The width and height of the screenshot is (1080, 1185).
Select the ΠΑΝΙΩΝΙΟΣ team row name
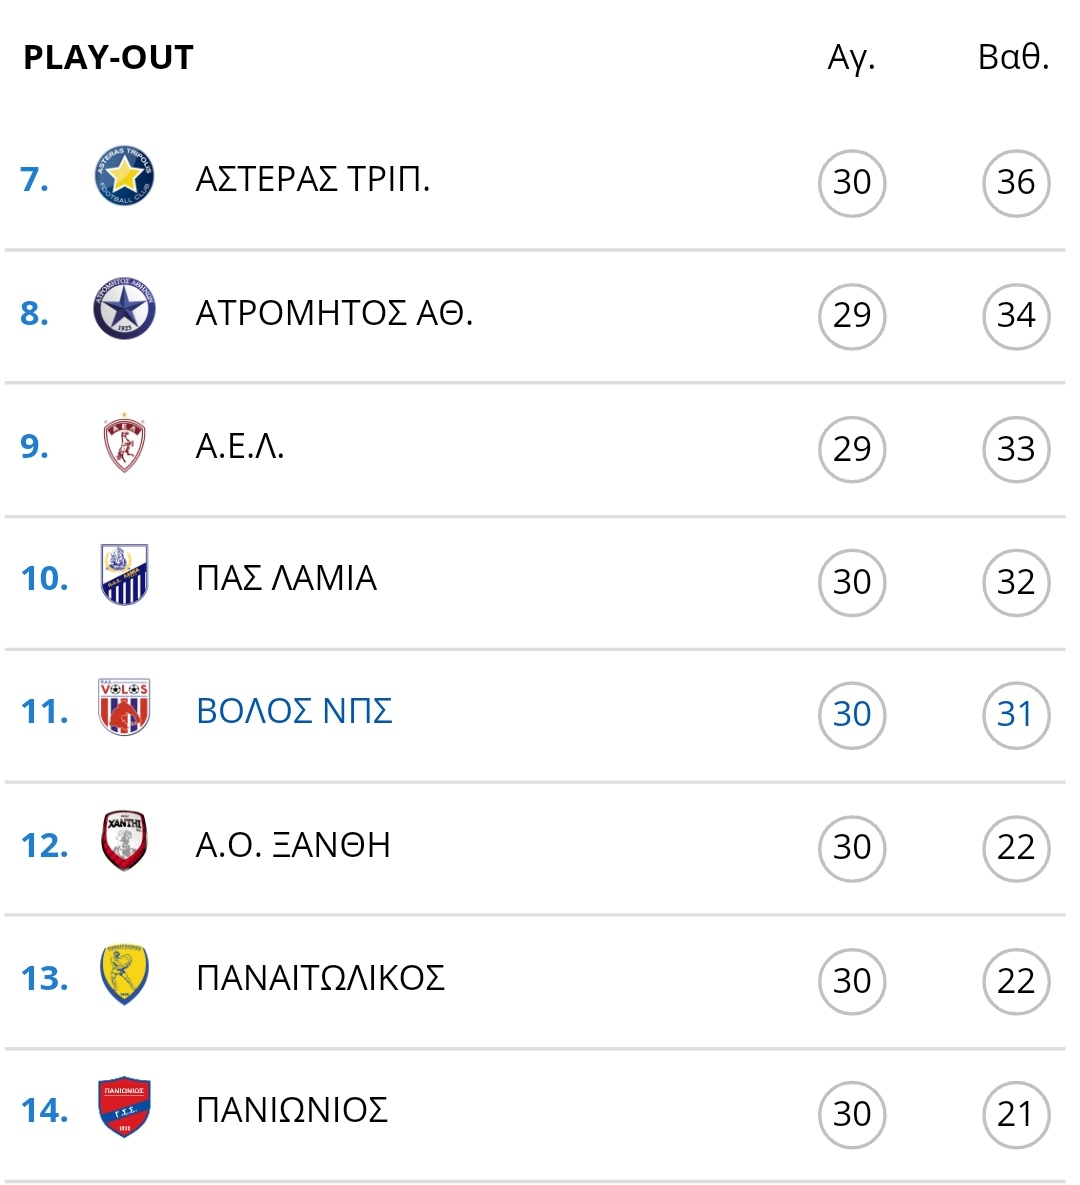(292, 1110)
